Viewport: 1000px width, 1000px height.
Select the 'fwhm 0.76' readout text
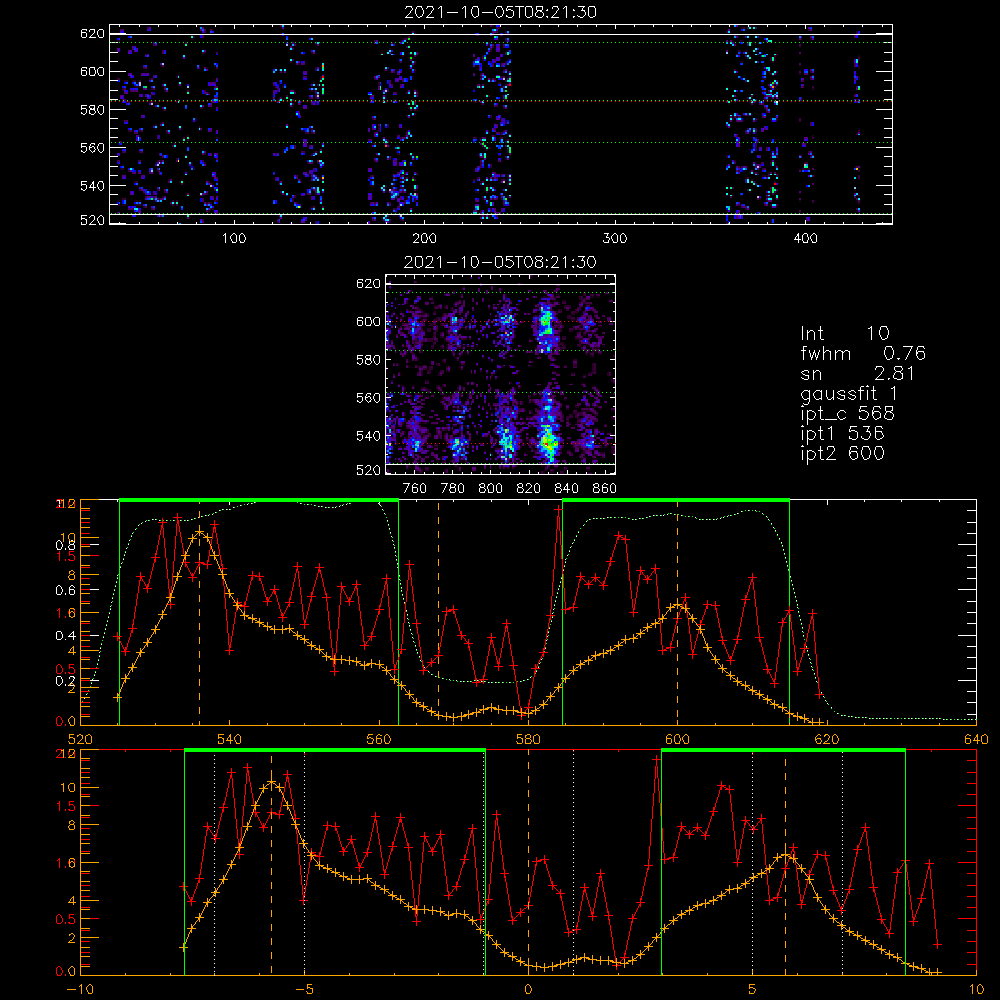(863, 353)
